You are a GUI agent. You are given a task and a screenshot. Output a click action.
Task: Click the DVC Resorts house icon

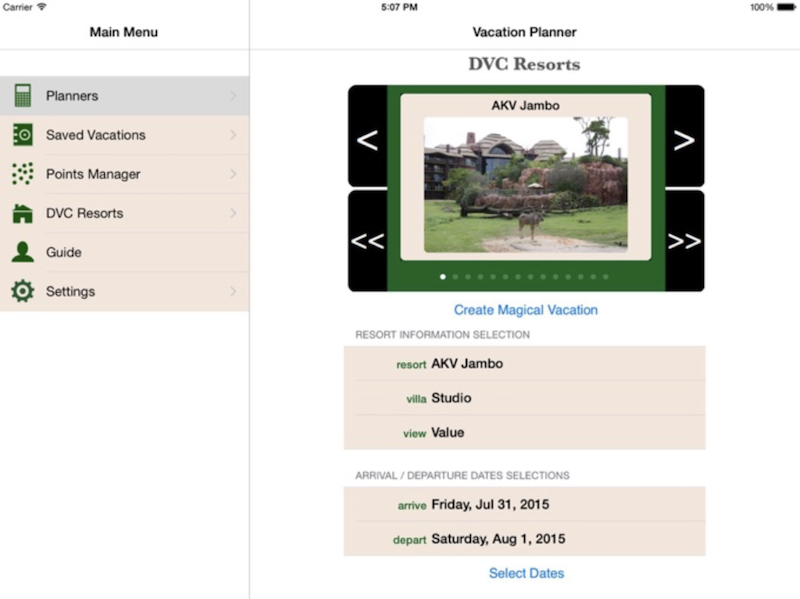[22, 213]
